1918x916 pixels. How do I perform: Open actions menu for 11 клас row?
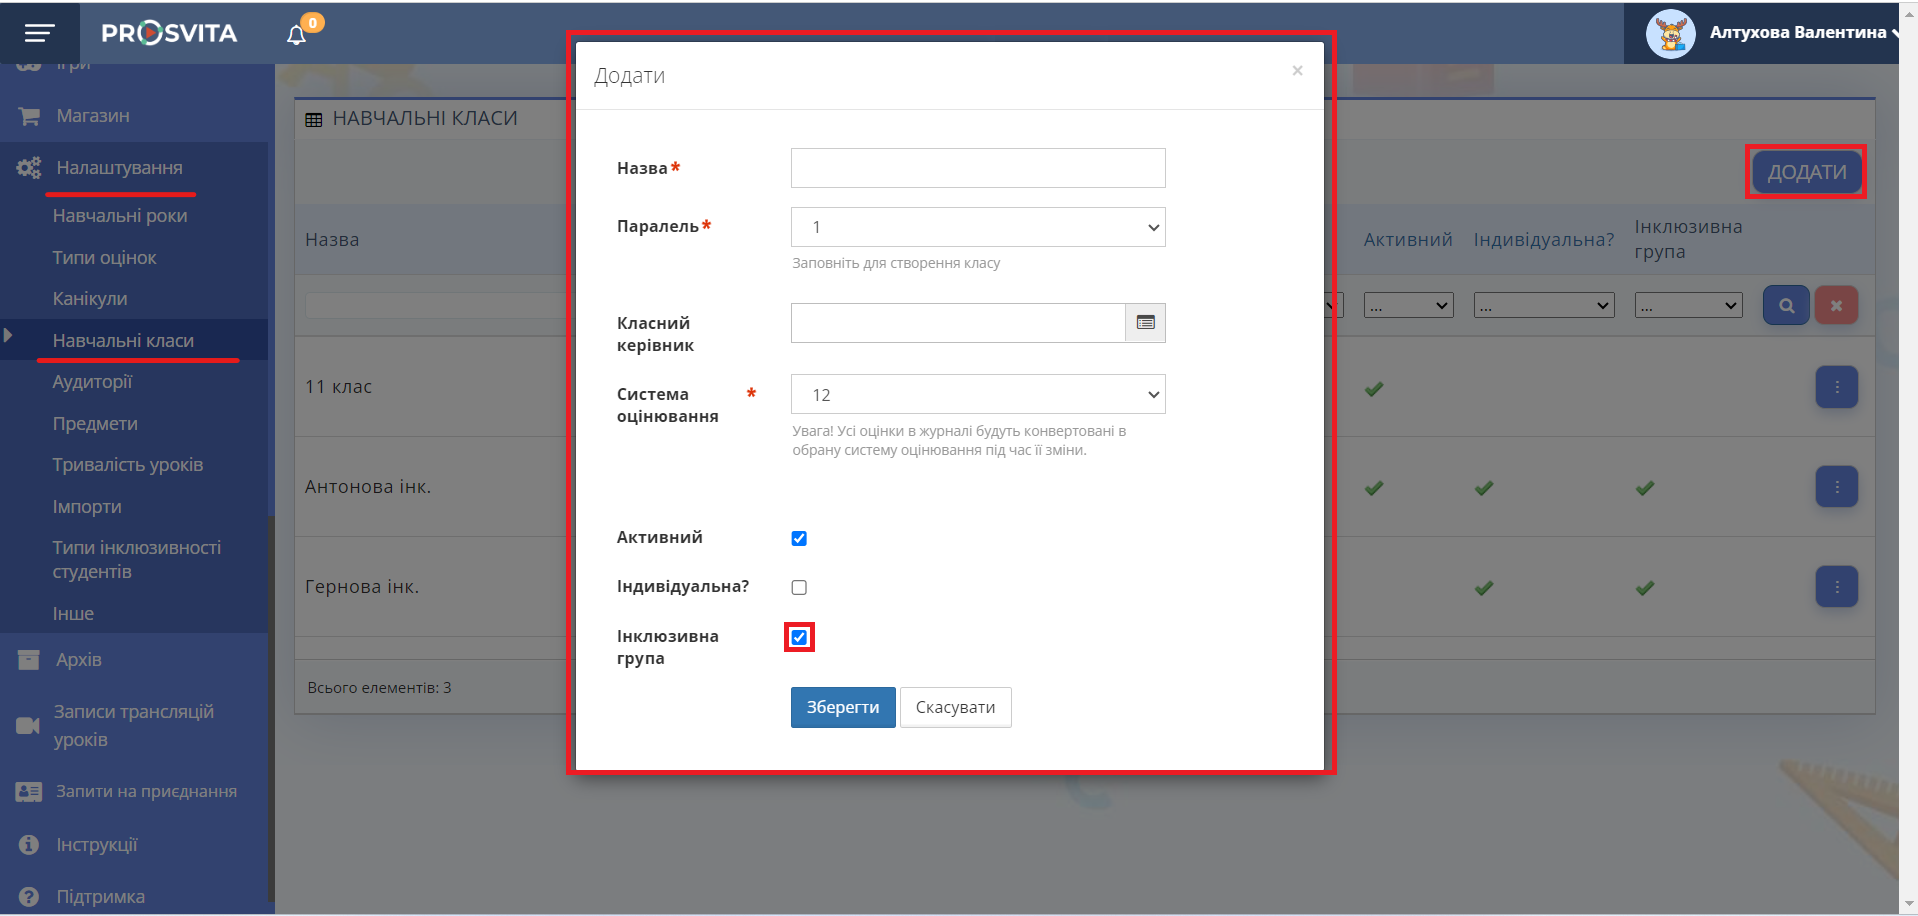[x=1836, y=388]
